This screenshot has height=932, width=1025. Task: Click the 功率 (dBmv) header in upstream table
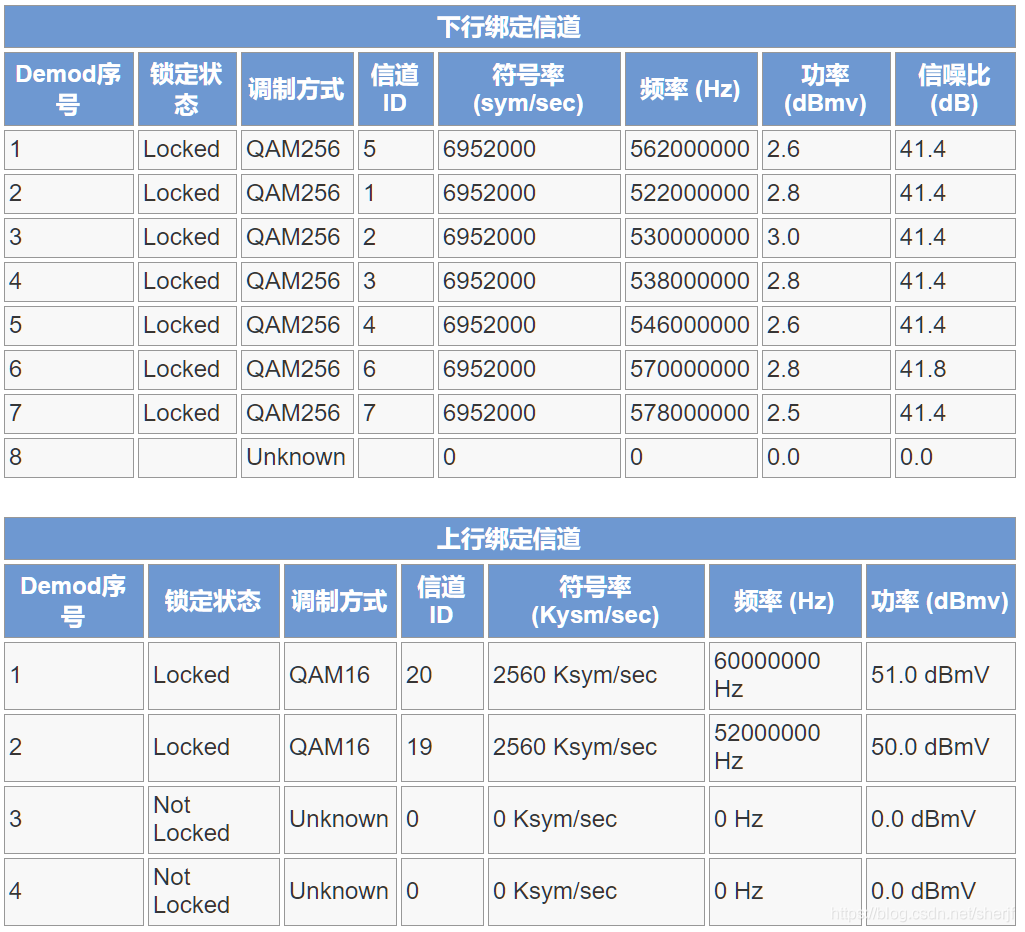coord(939,601)
